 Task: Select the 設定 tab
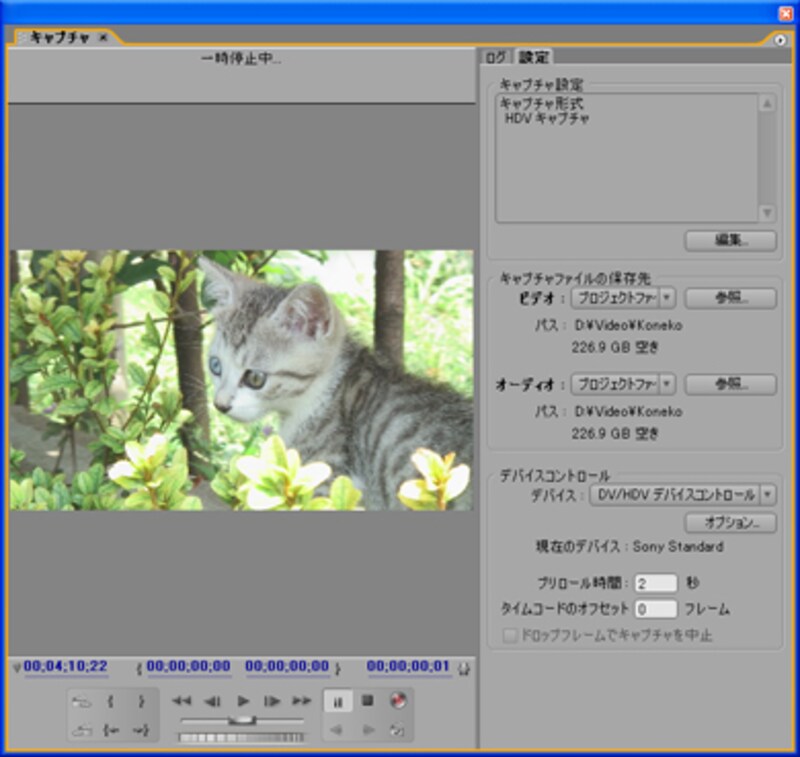pos(532,57)
